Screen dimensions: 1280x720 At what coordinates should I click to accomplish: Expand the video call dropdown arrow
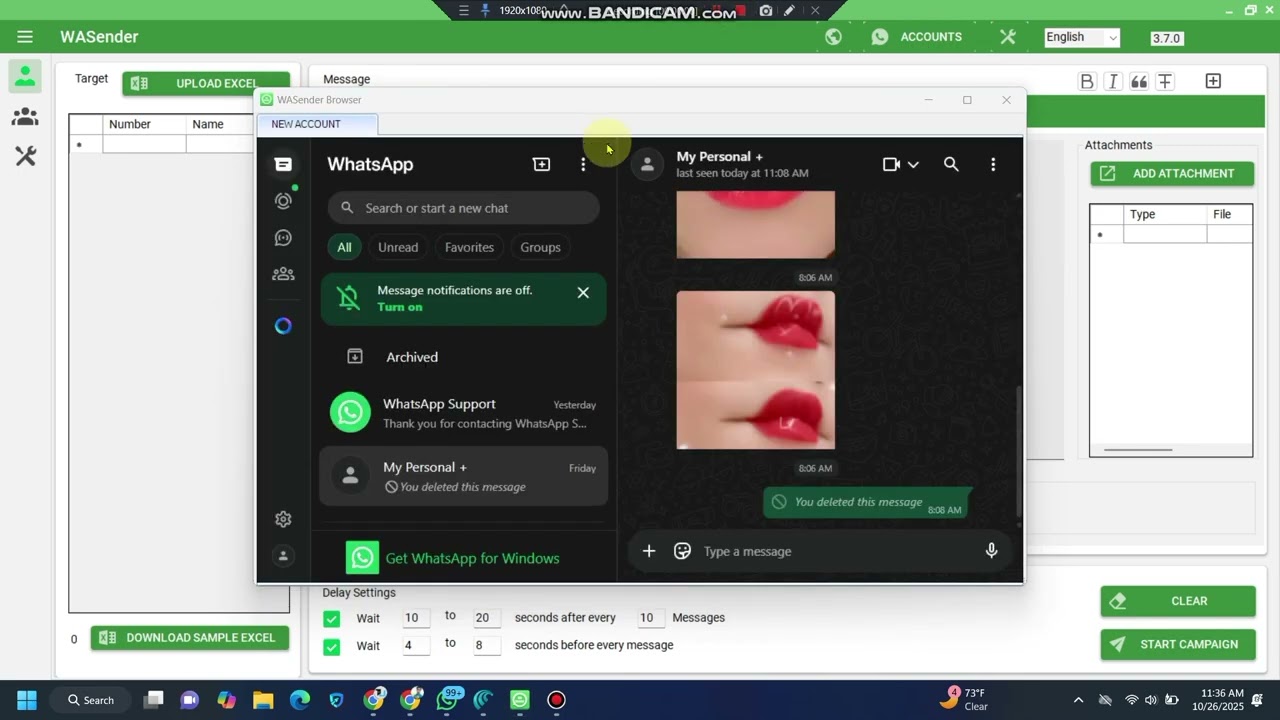click(913, 165)
